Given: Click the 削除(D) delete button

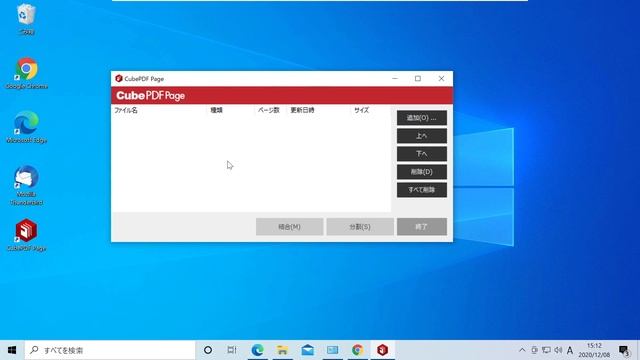Looking at the screenshot, I should [422, 172].
